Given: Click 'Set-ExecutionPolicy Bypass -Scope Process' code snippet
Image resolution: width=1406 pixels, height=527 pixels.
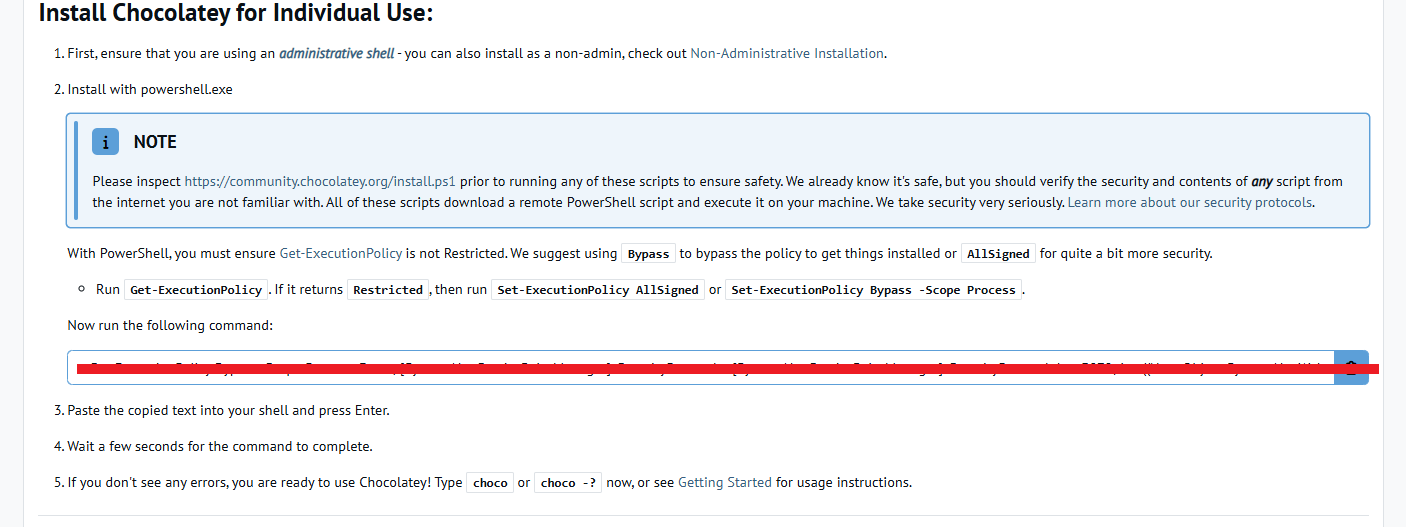Looking at the screenshot, I should [x=873, y=290].
